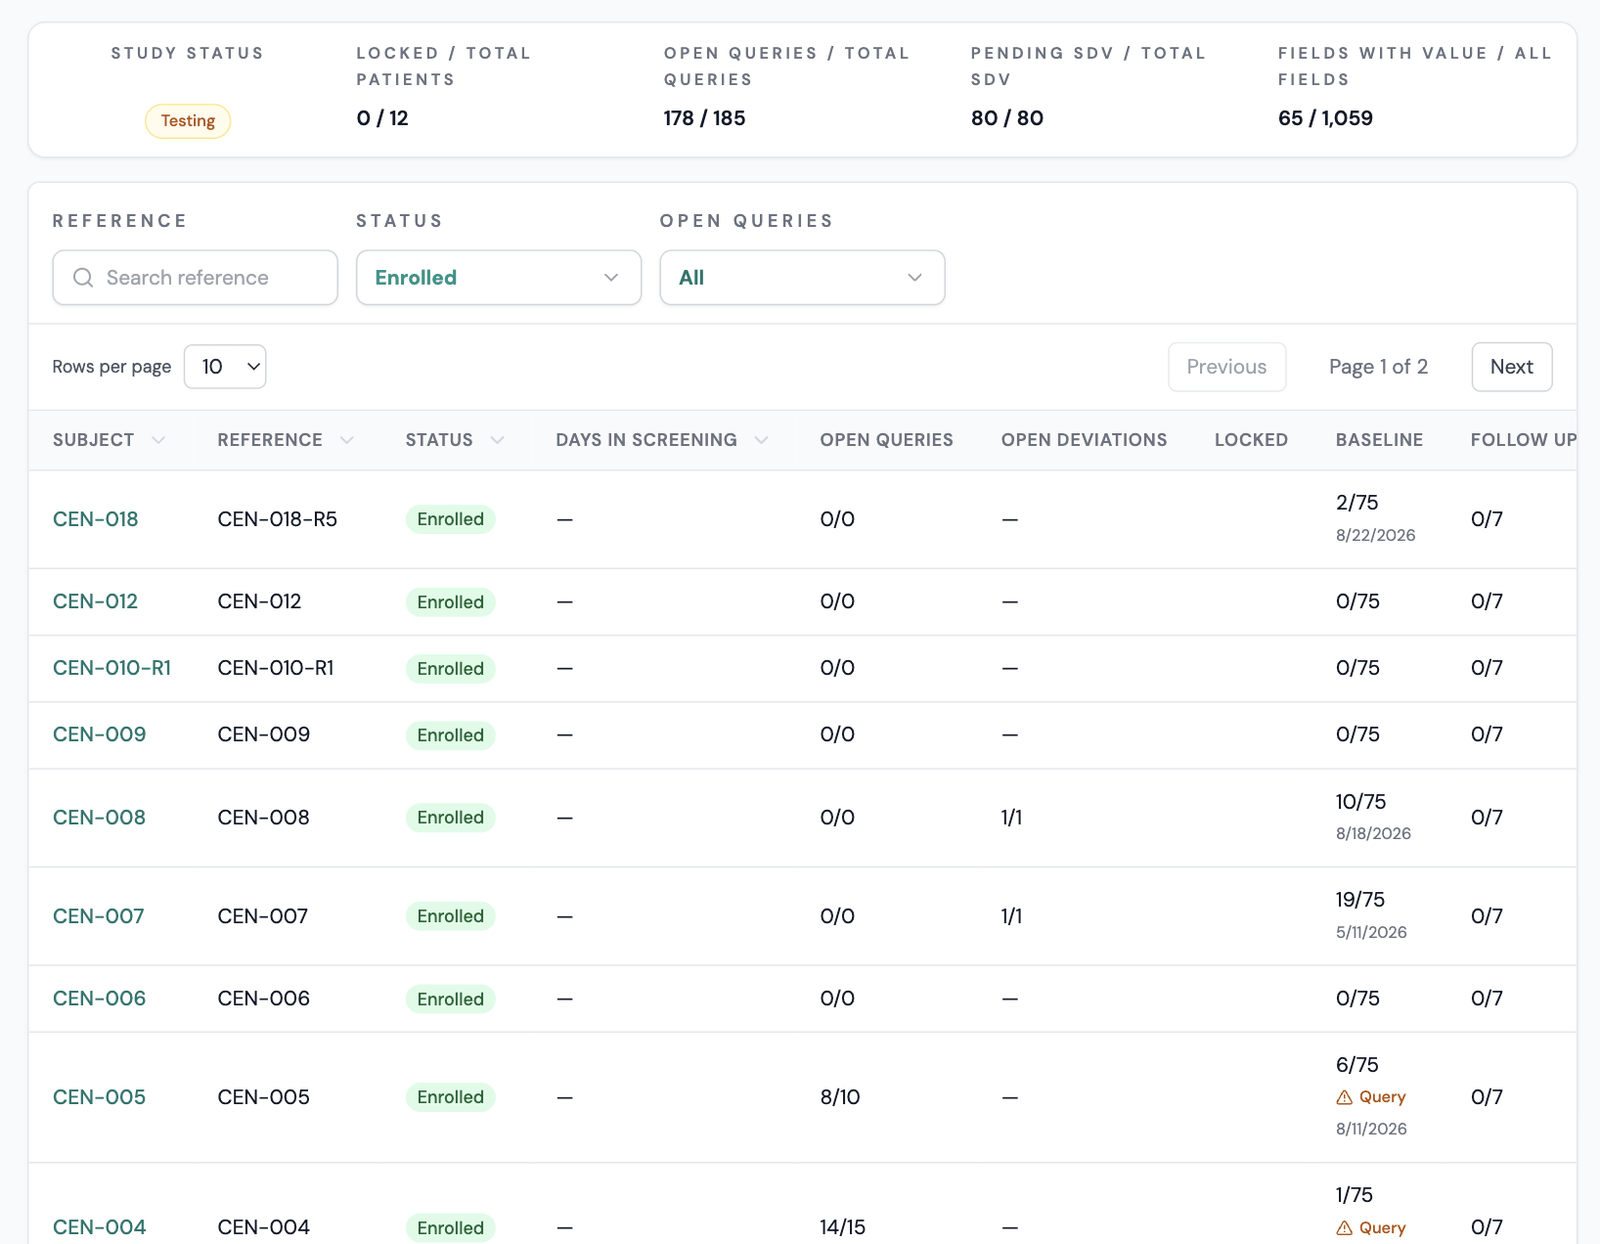The height and width of the screenshot is (1244, 1600).
Task: Sort by Subject column chevron
Action: coord(158,440)
